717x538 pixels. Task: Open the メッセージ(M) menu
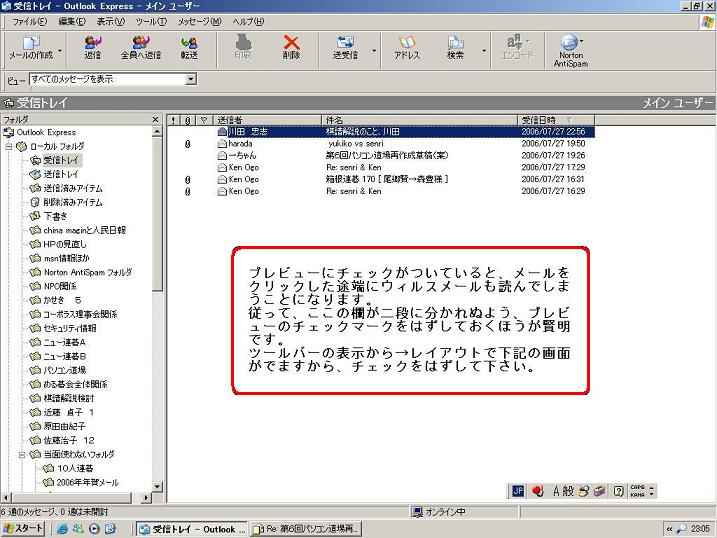[199, 21]
